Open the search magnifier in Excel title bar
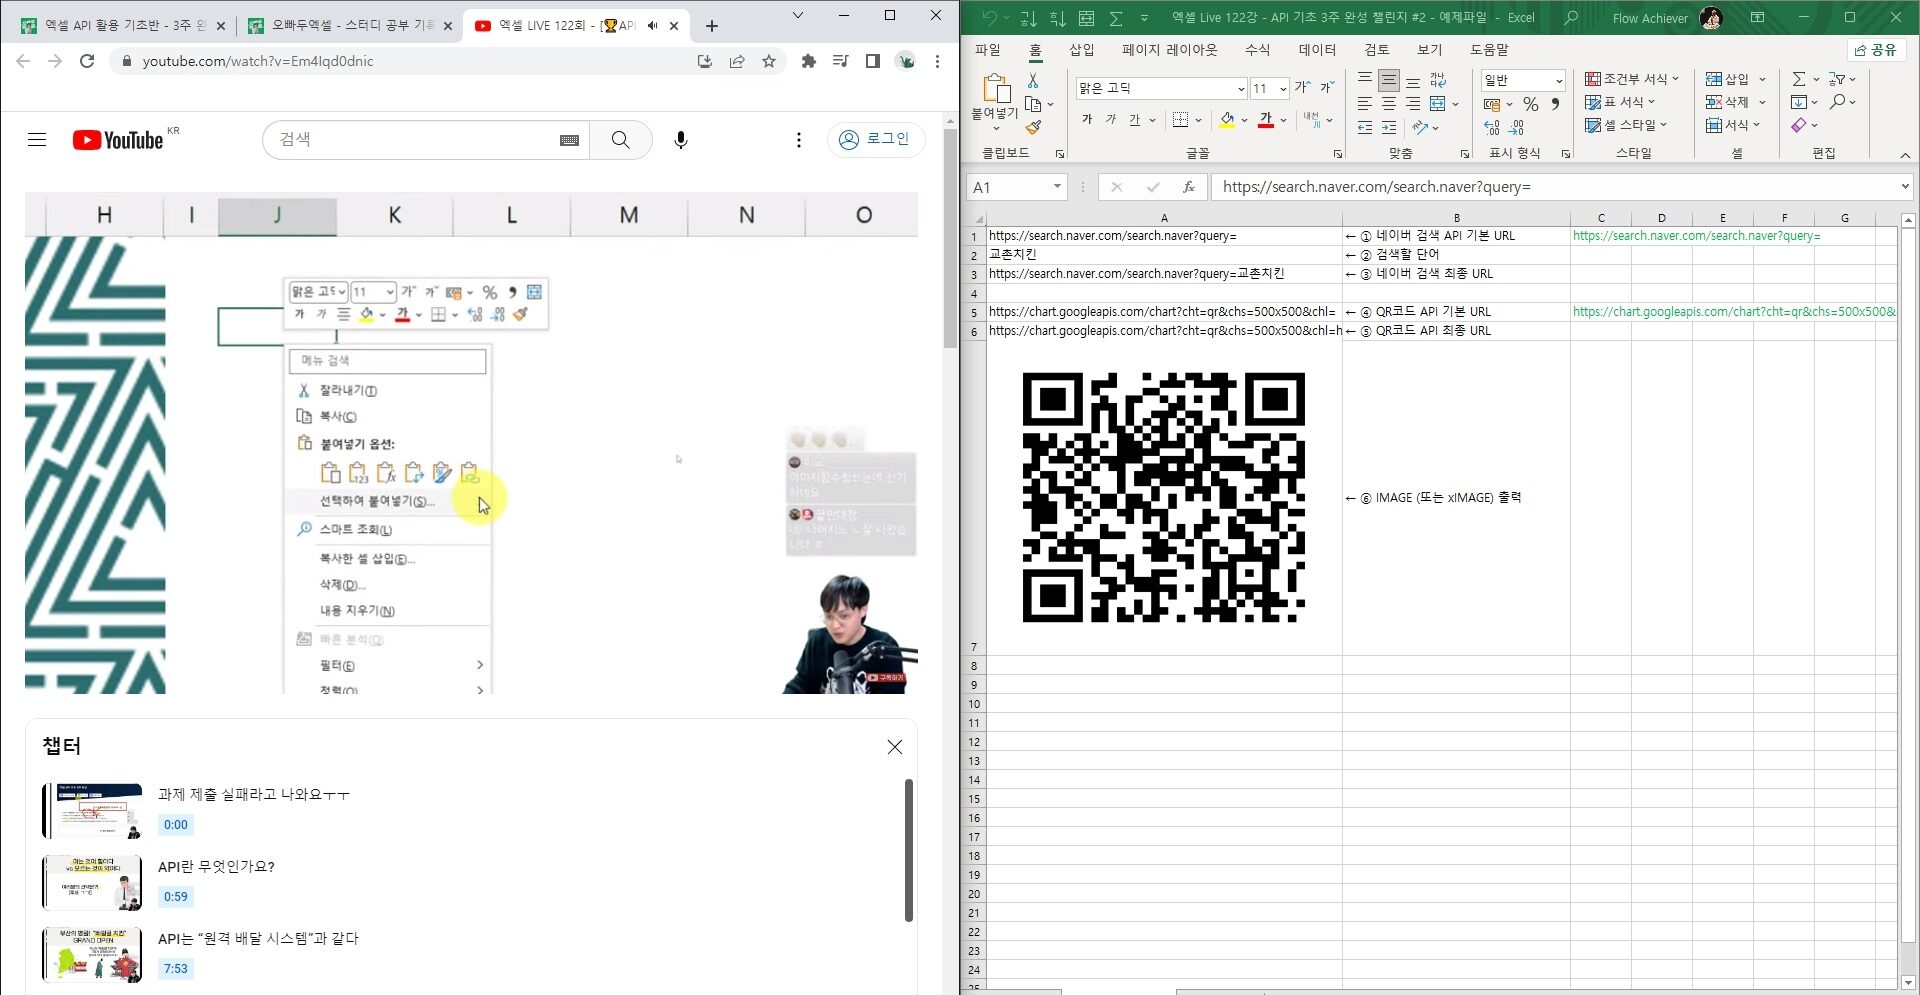The image size is (1920, 995). coord(1571,18)
